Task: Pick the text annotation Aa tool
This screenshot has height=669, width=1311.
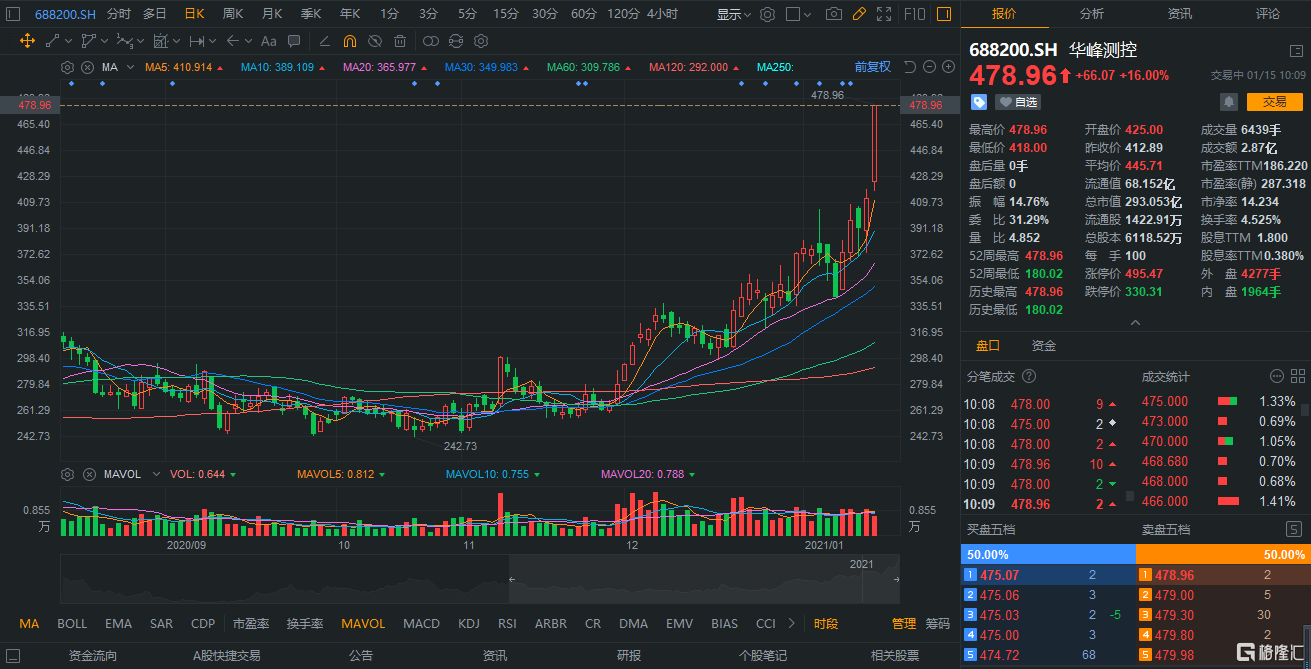Action: [268, 41]
